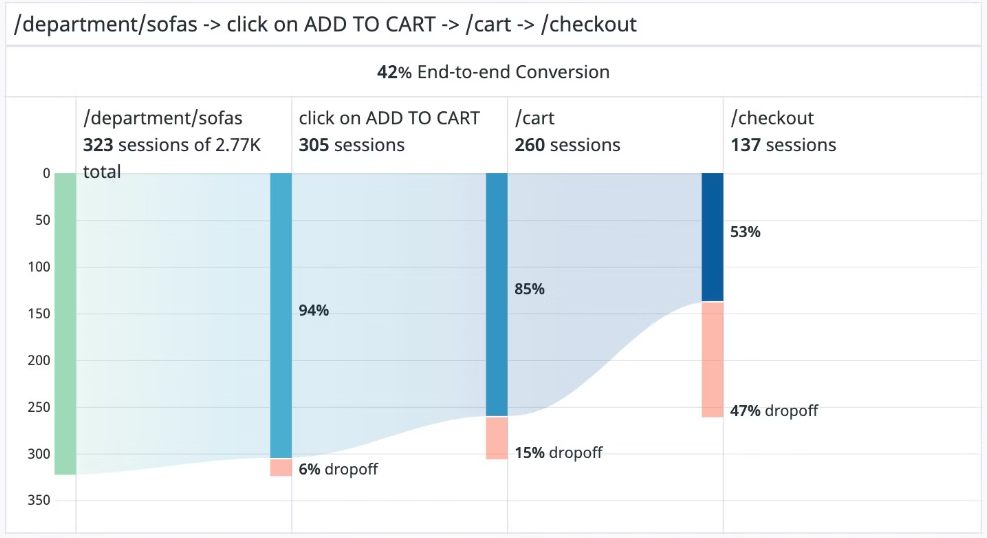Viewport: 987px width, 538px height.
Task: Select the /checkout step heading
Action: tap(772, 118)
